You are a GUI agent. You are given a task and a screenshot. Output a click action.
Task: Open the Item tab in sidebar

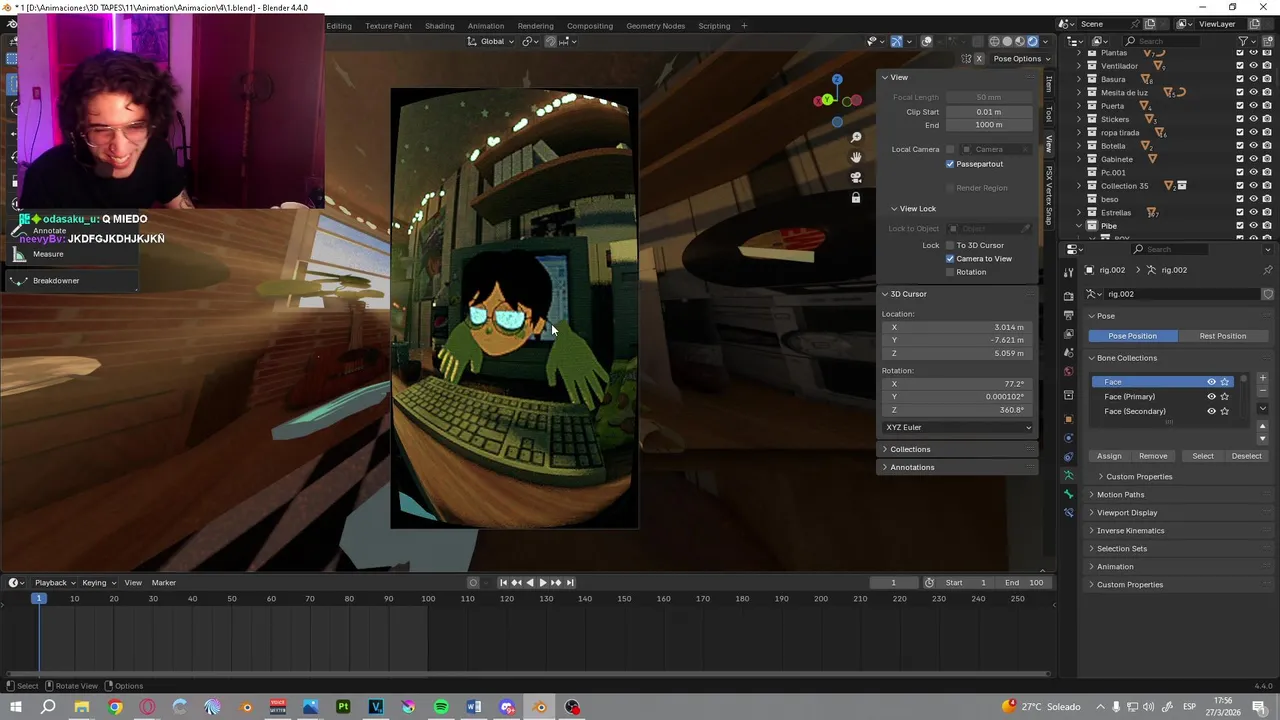coord(1049,85)
